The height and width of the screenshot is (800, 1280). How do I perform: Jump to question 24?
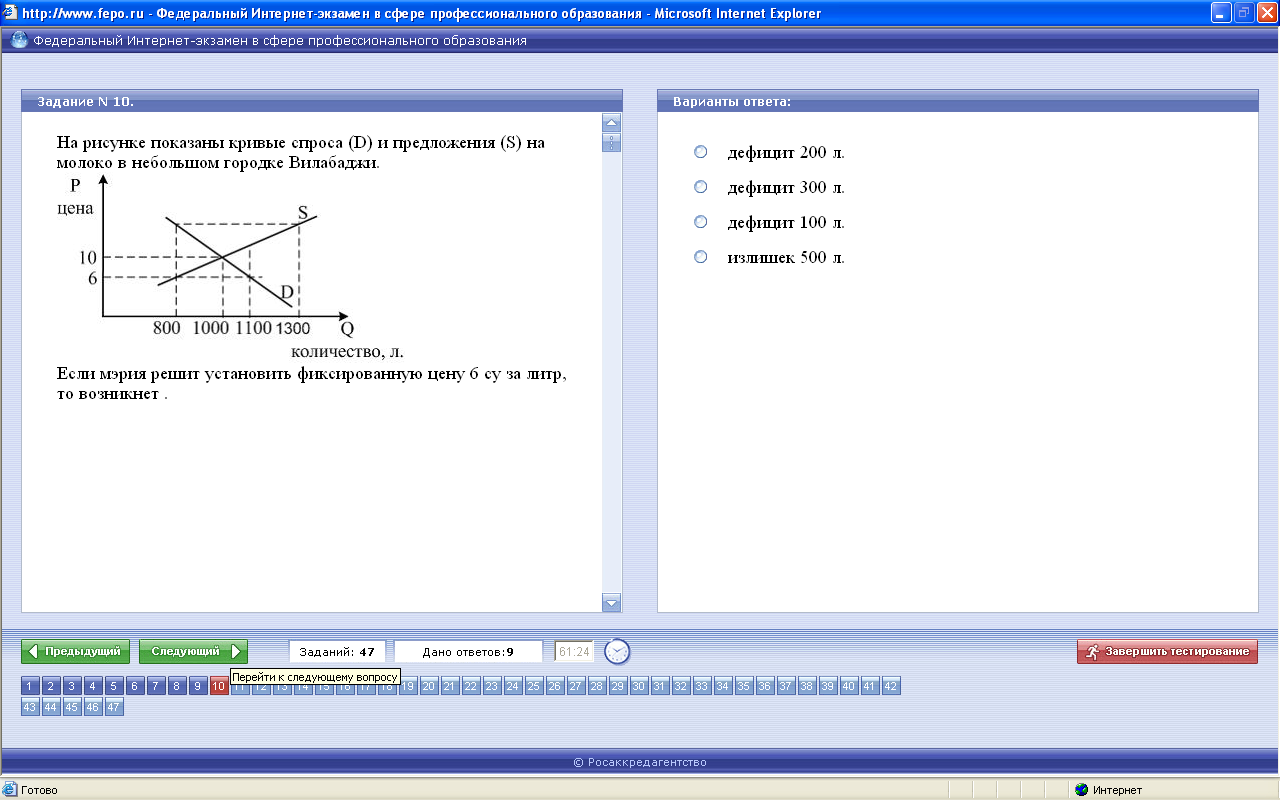pos(513,686)
